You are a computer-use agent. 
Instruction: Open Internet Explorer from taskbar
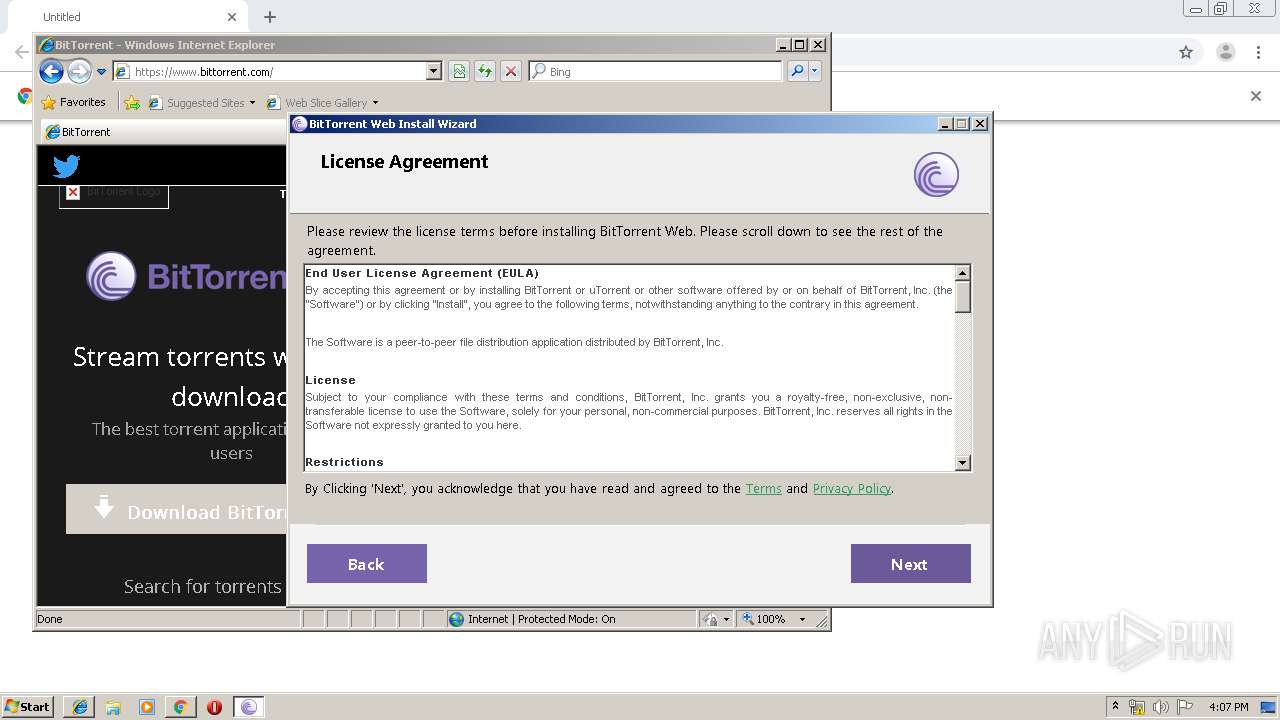point(80,707)
